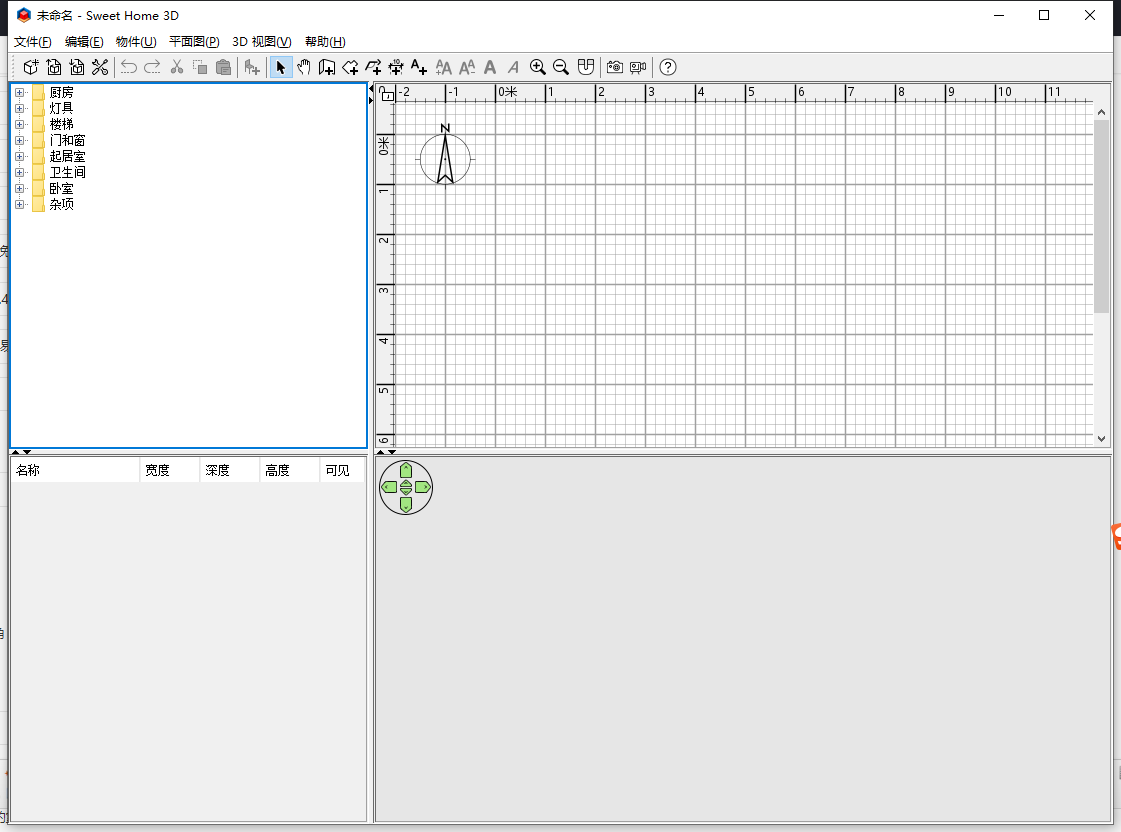The width and height of the screenshot is (1121, 832).
Task: Sort furniture list by 可见 column
Action: coord(342,470)
